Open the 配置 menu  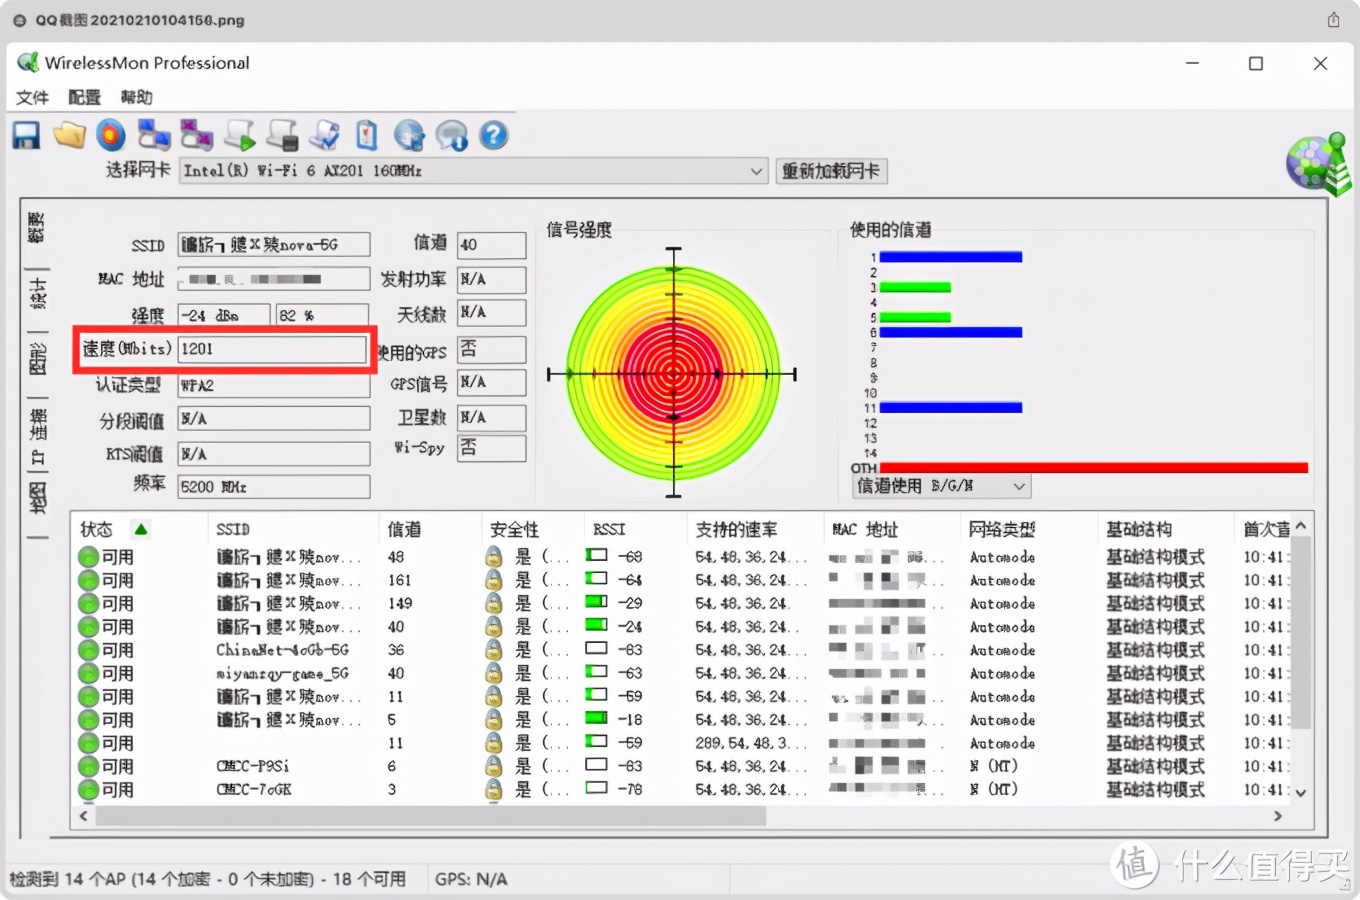(x=84, y=97)
